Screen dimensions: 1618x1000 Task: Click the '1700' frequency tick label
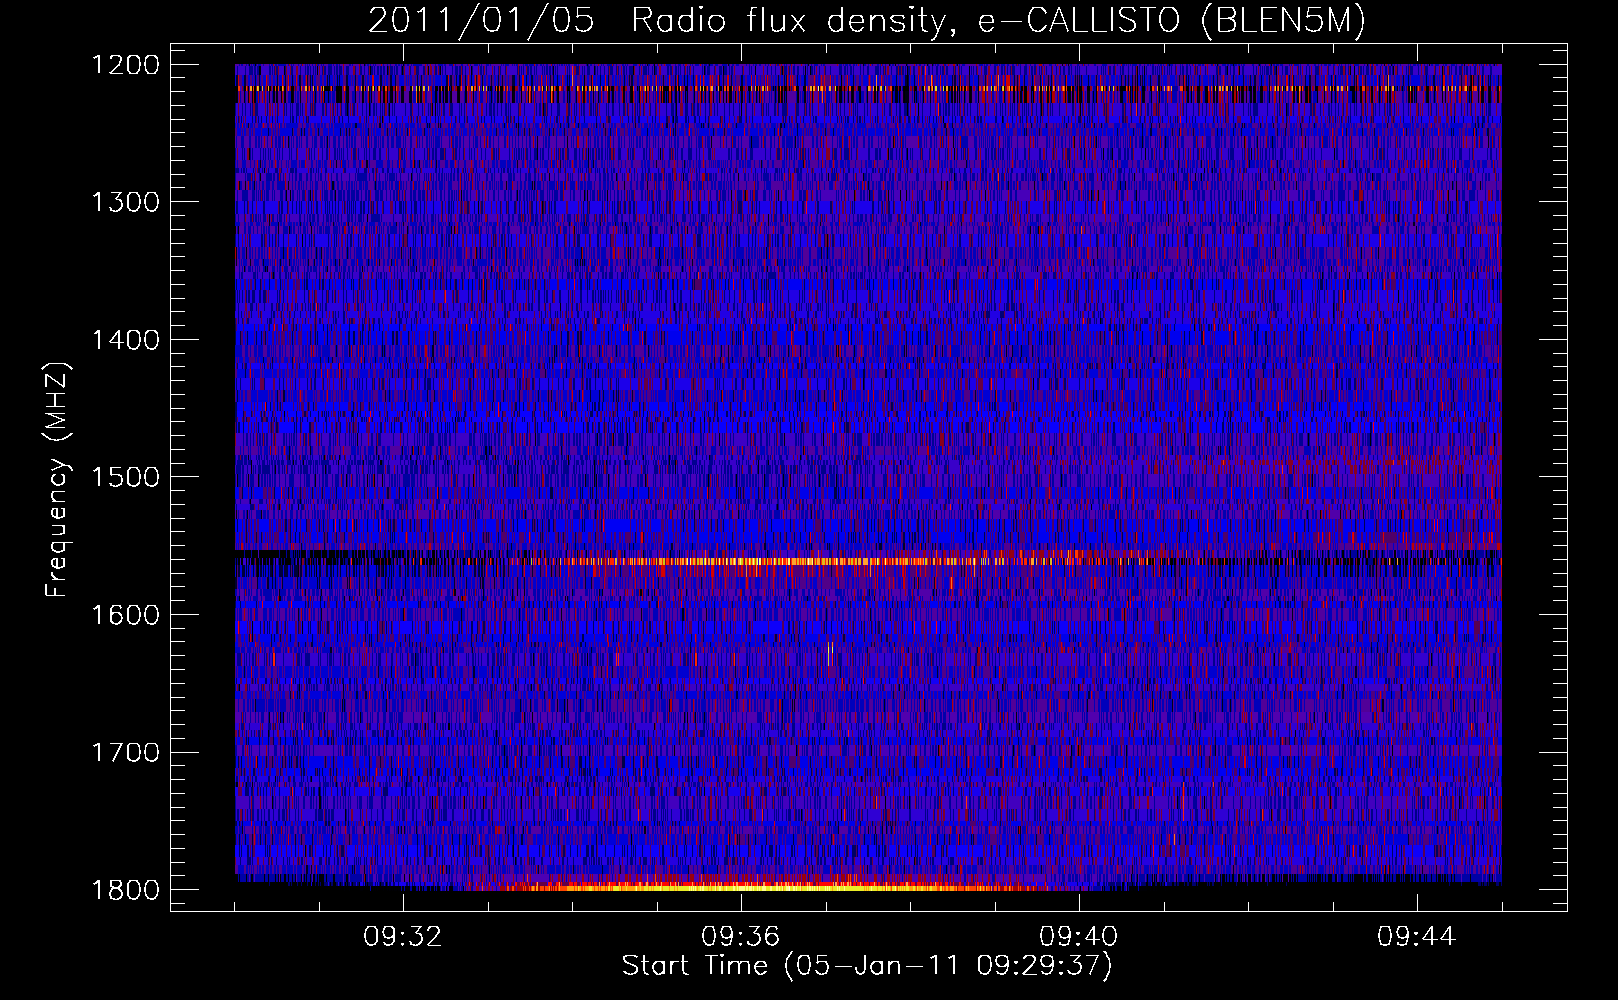pos(126,752)
